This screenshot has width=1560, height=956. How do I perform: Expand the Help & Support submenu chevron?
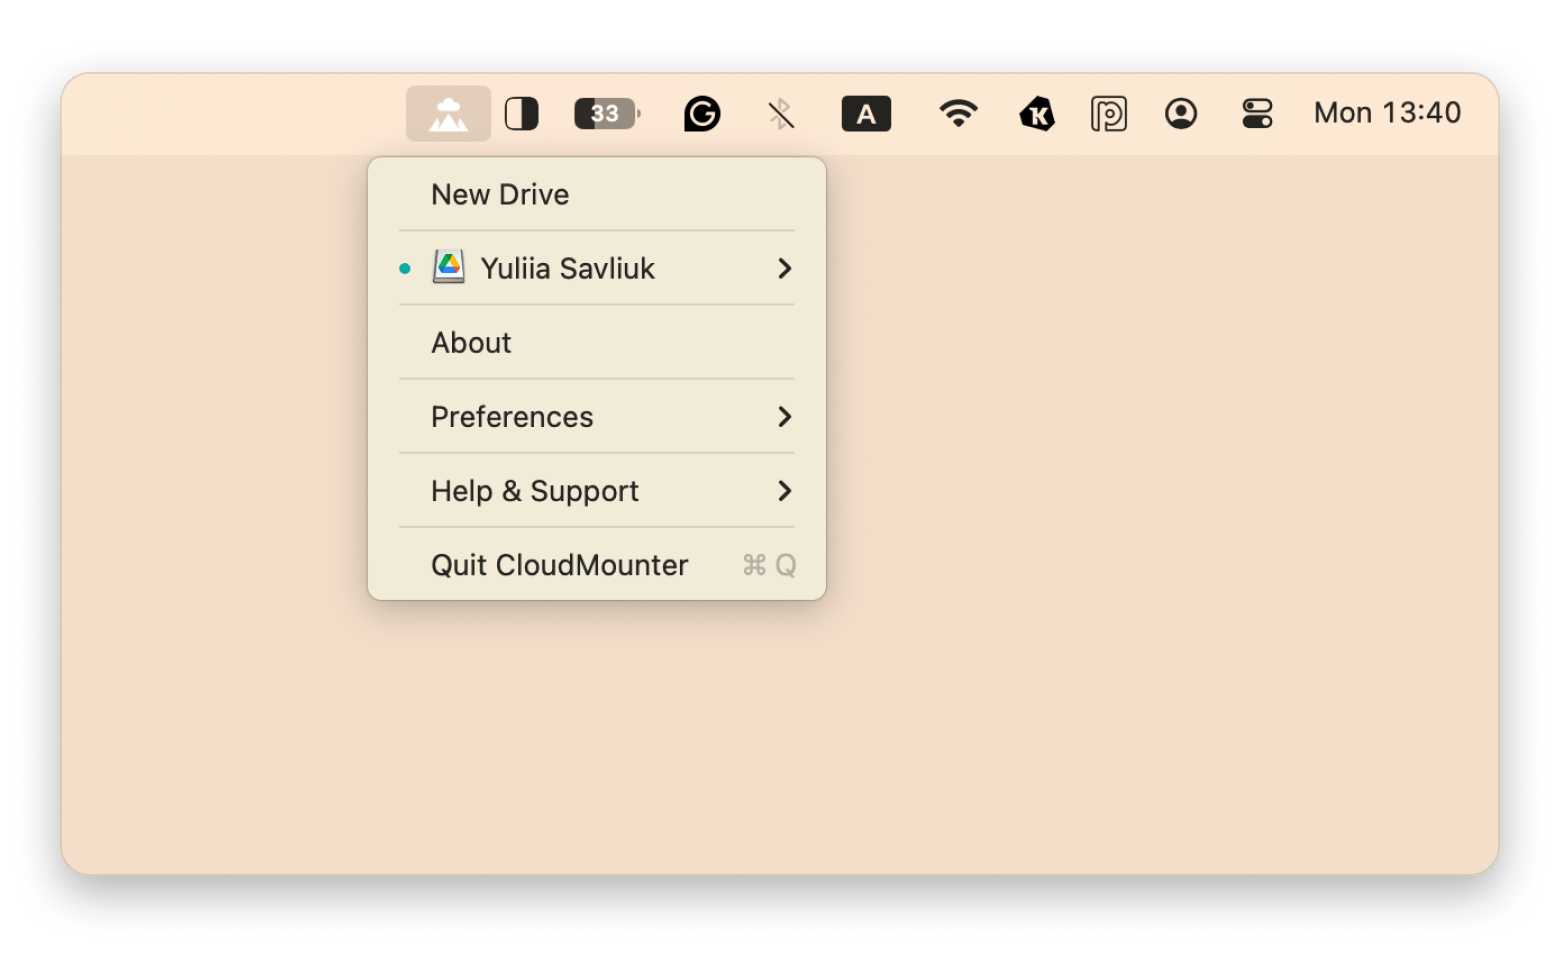[785, 491]
